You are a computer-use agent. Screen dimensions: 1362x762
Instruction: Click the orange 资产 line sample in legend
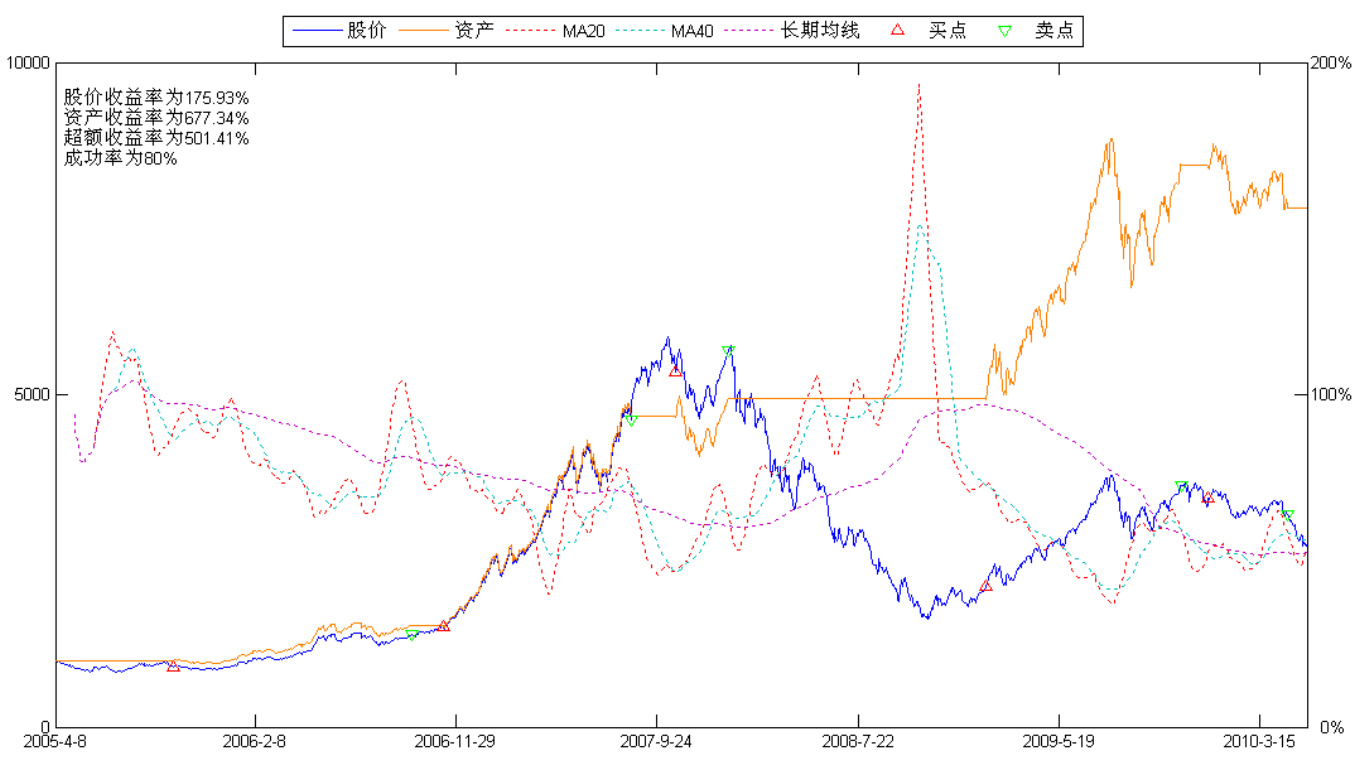pyautogui.click(x=421, y=31)
